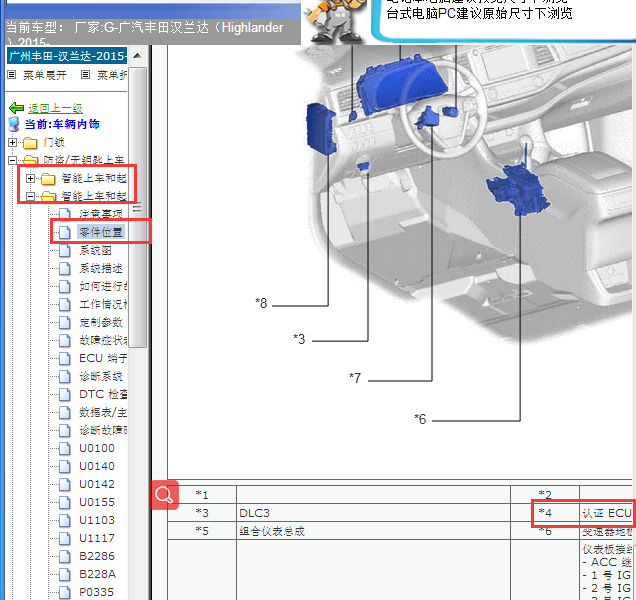
Task: Click the page icon beside U0142
Action: point(64,484)
